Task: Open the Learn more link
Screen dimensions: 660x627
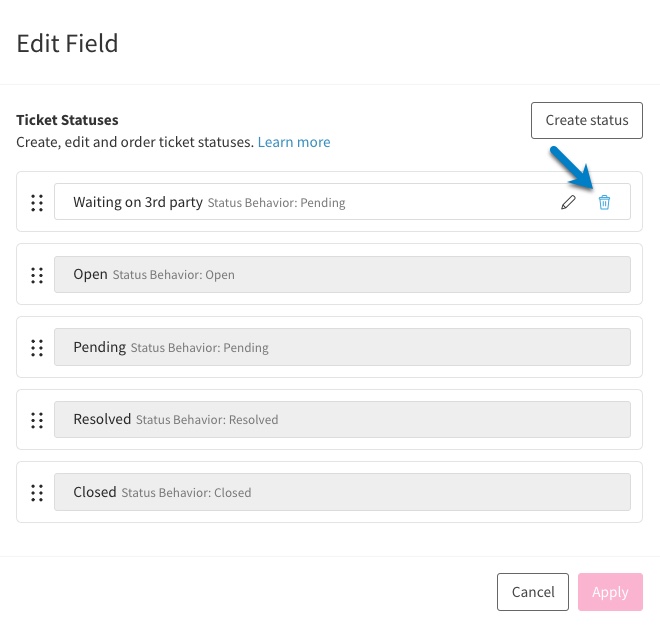Action: click(294, 142)
